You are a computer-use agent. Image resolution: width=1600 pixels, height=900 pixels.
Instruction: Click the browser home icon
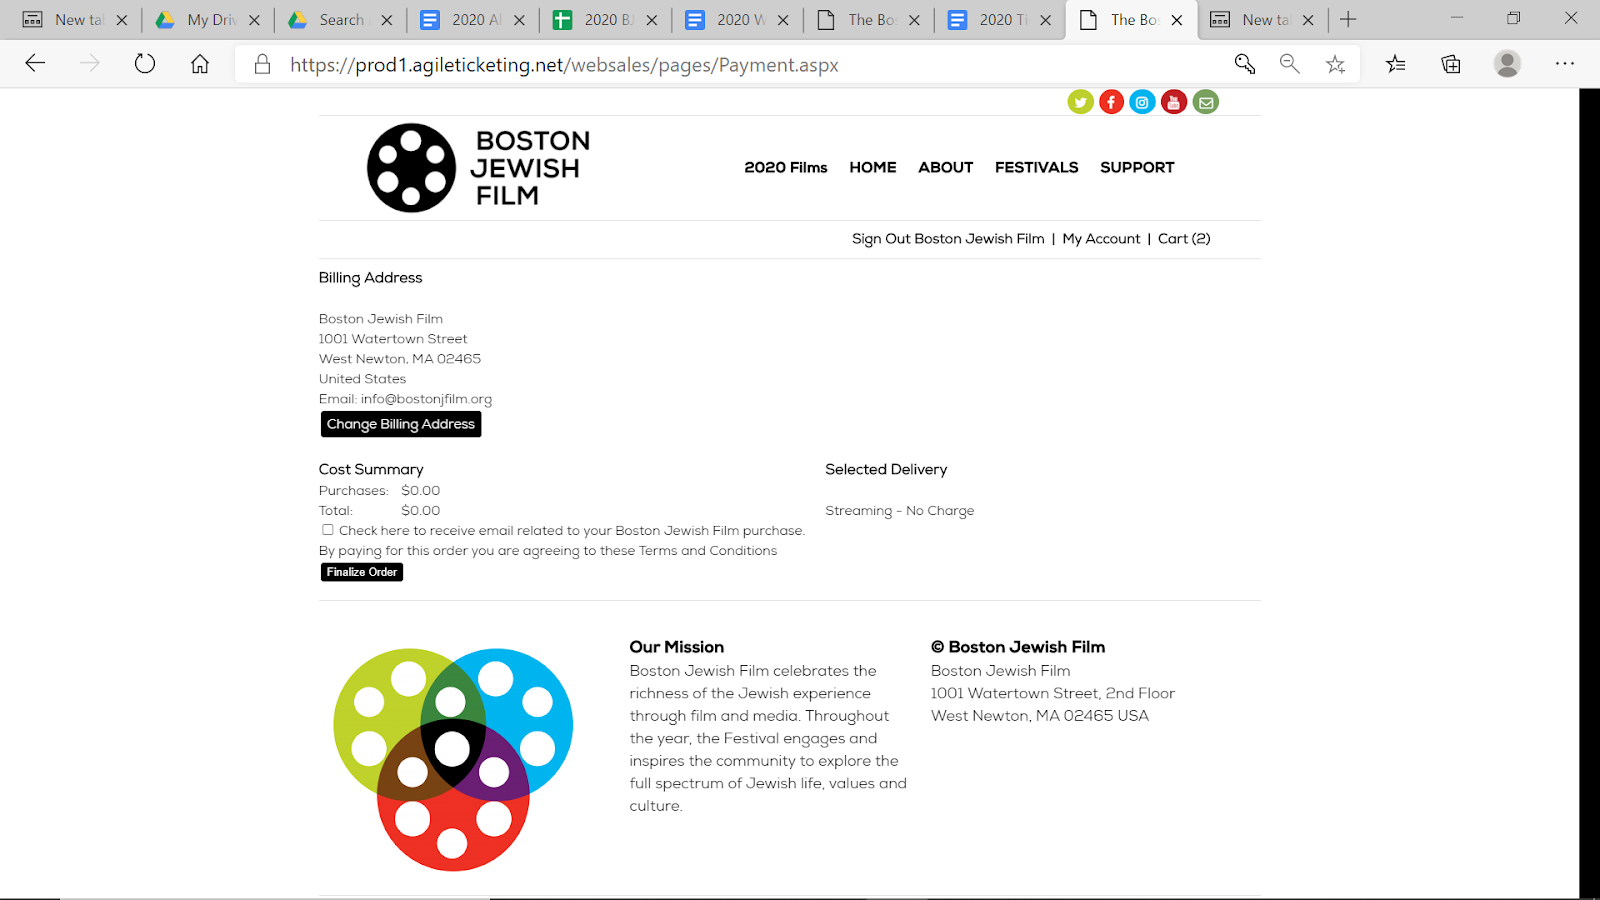point(200,64)
